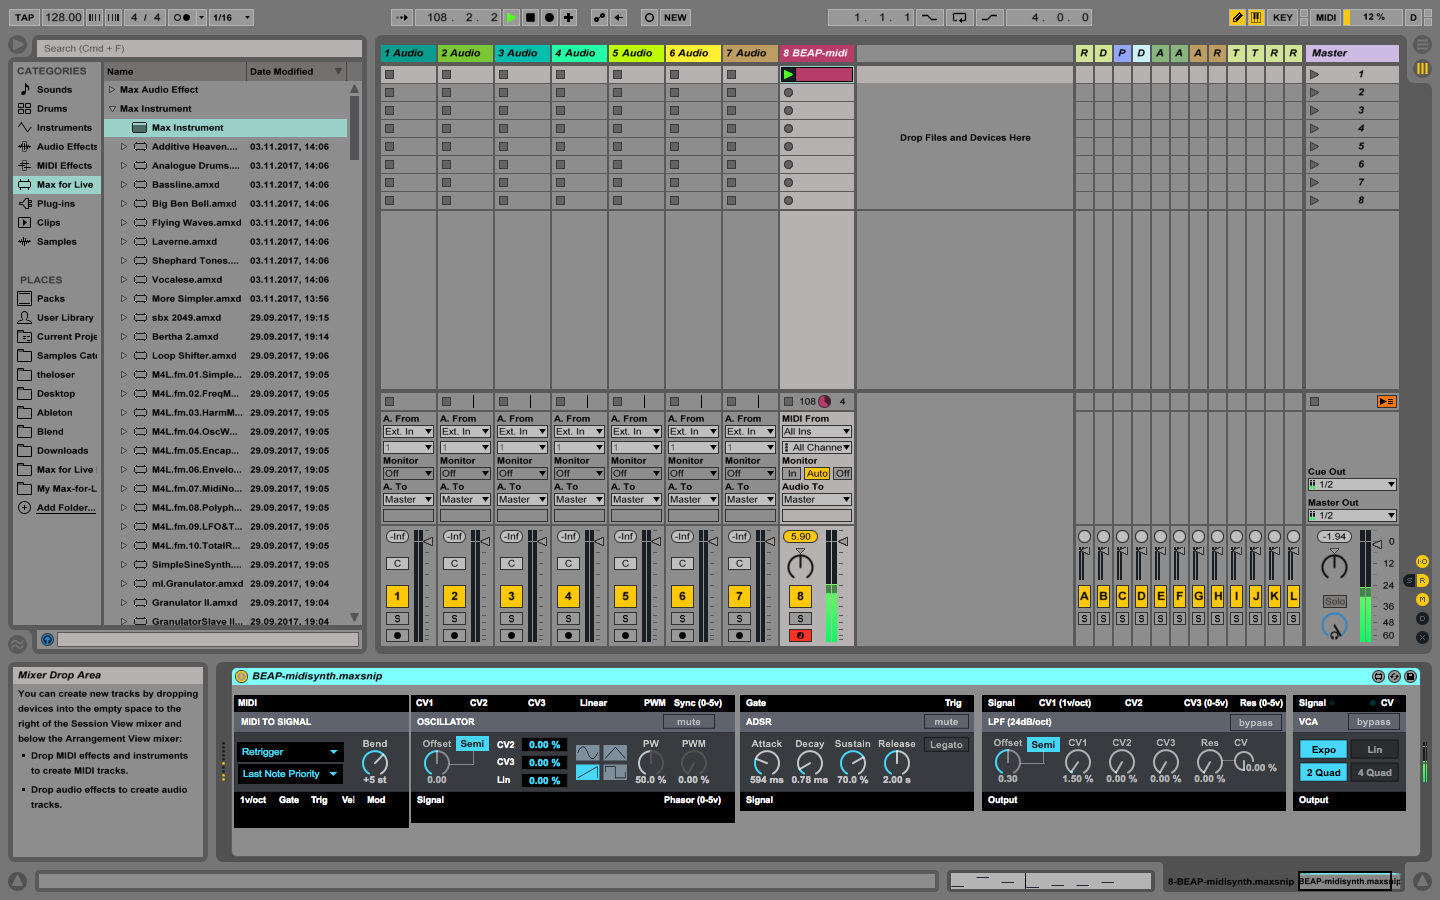Image resolution: width=1440 pixels, height=900 pixels.
Task: Select the sine waveform in Oscillator
Action: (588, 753)
